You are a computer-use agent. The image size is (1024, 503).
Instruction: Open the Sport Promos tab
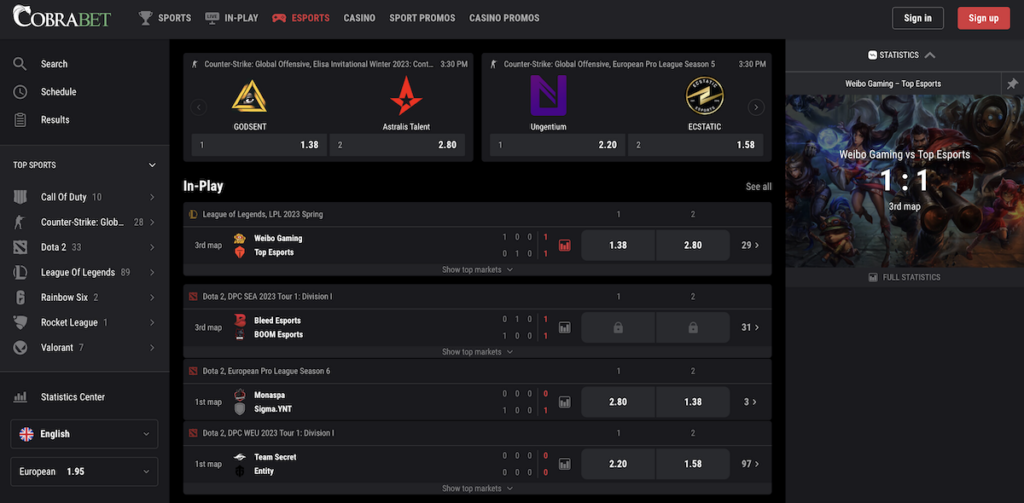[423, 18]
